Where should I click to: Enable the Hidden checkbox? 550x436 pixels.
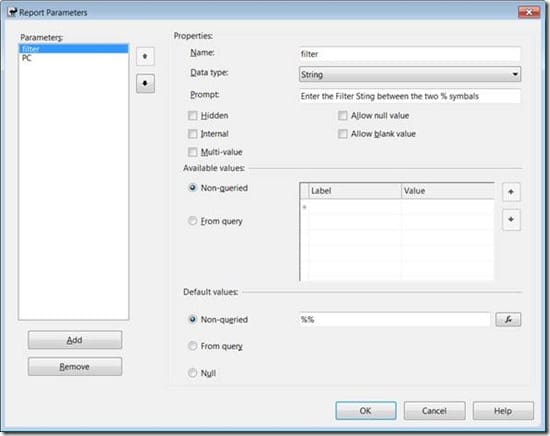pyautogui.click(x=193, y=115)
